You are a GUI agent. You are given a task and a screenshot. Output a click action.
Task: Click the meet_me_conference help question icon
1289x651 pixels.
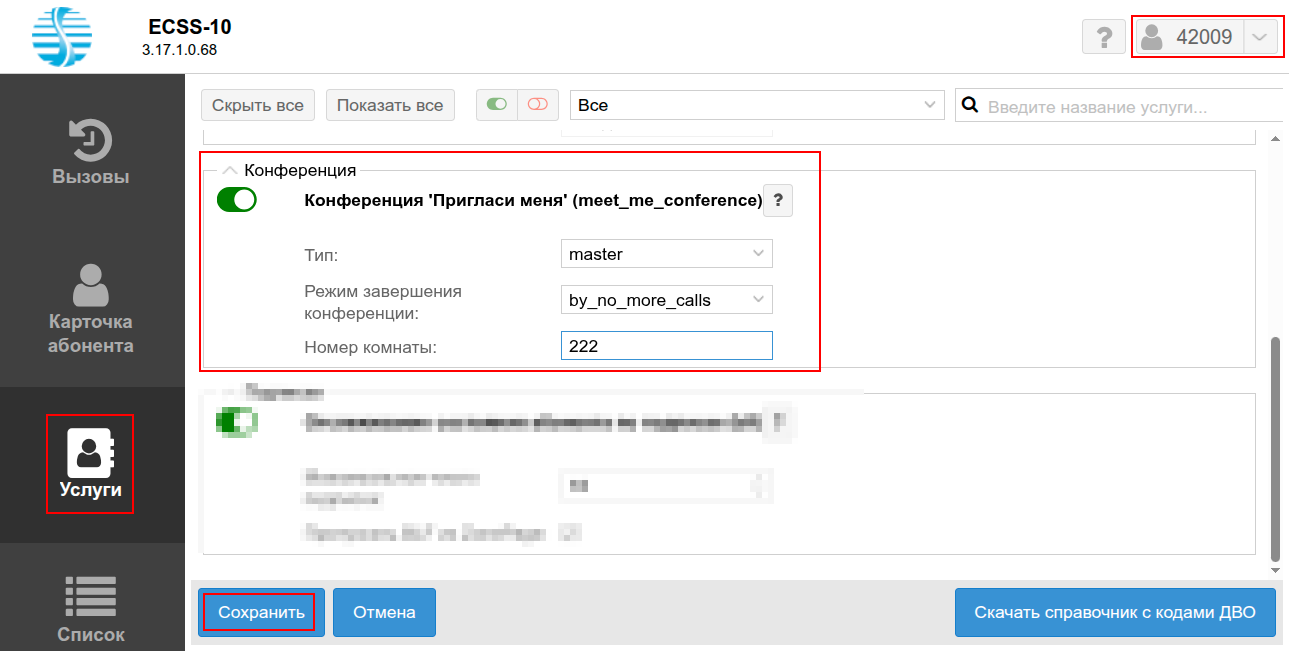point(778,201)
